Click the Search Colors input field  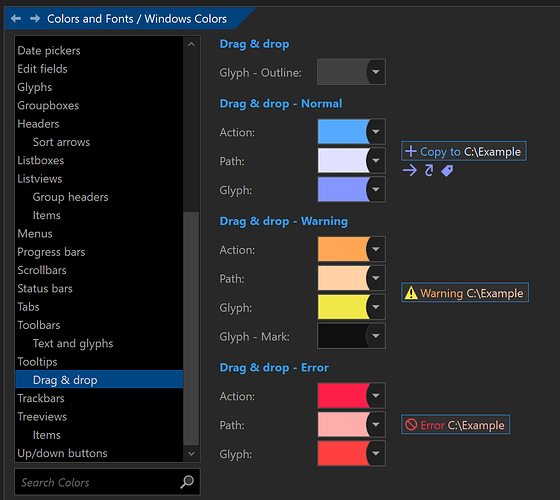point(96,482)
